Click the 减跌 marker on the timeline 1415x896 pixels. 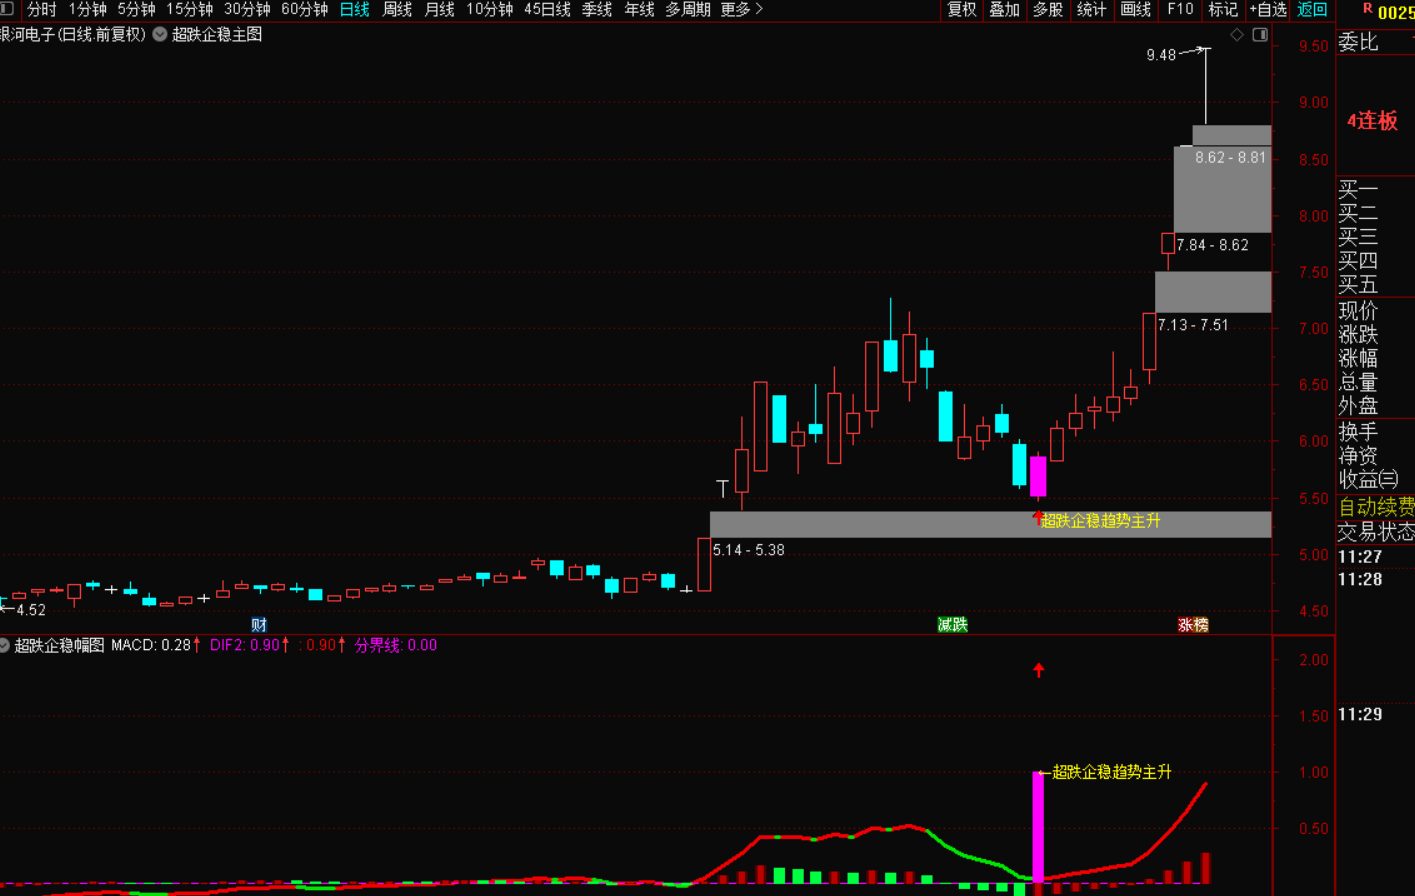pyautogui.click(x=952, y=625)
